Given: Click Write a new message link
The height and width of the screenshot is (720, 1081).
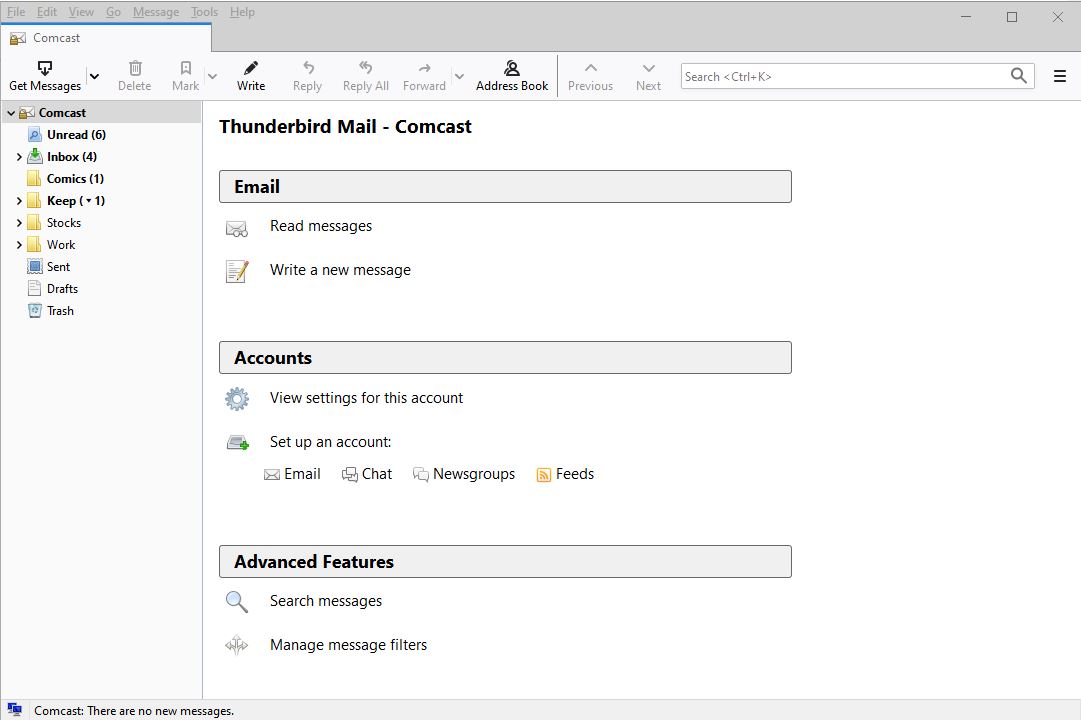Looking at the screenshot, I should click(x=340, y=270).
